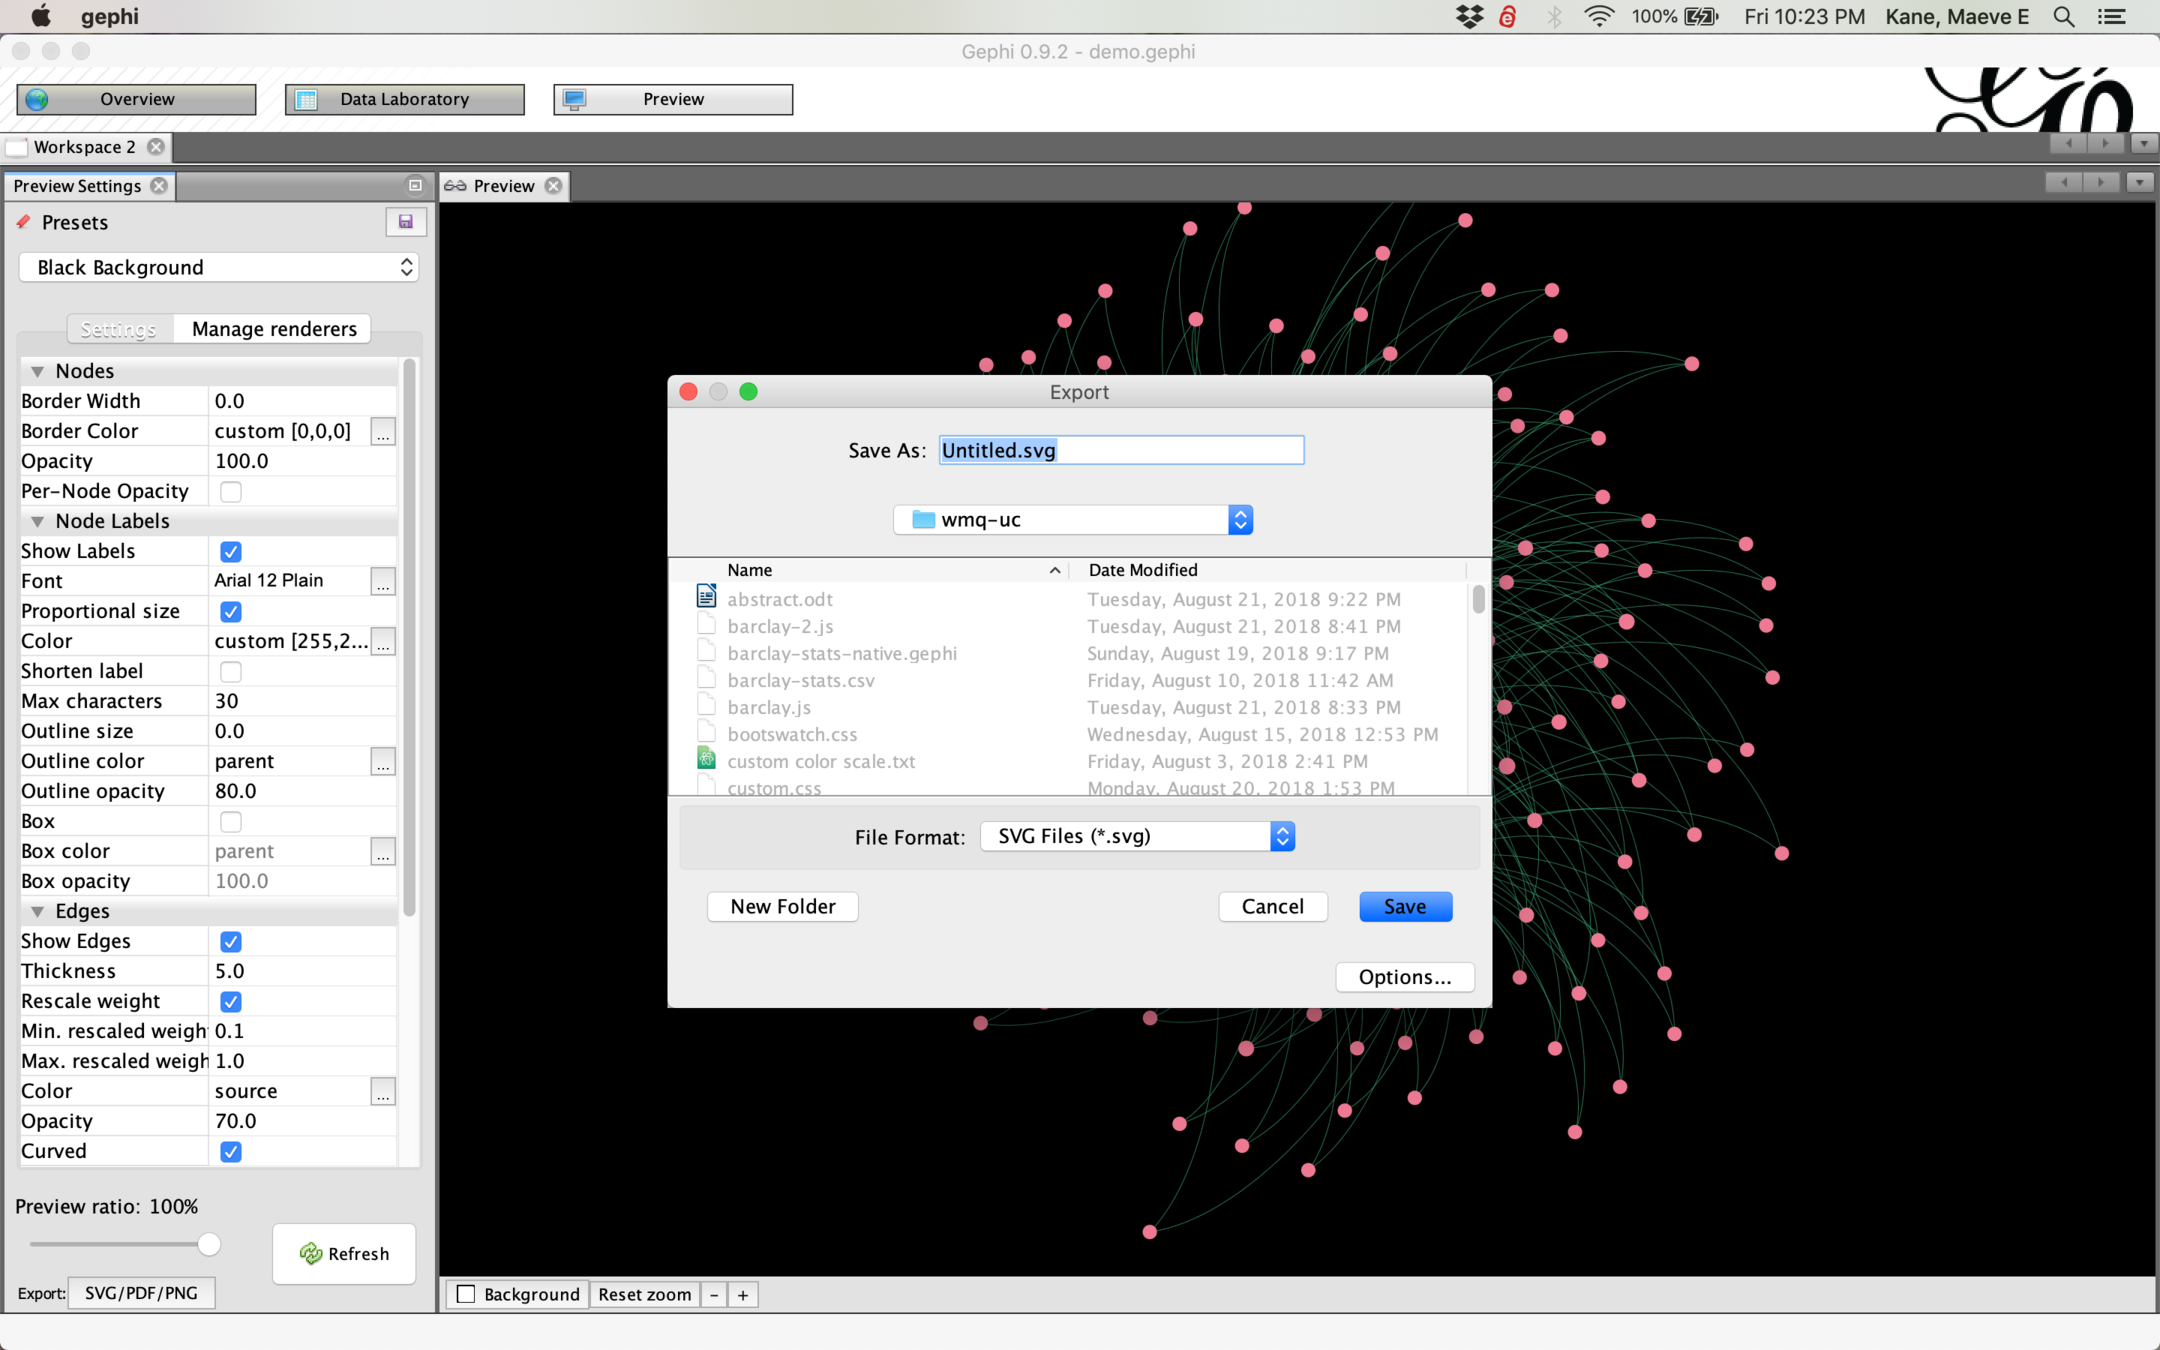Screen dimensions: 2160x1350
Task: Collapse the Nodes section
Action: tap(38, 372)
